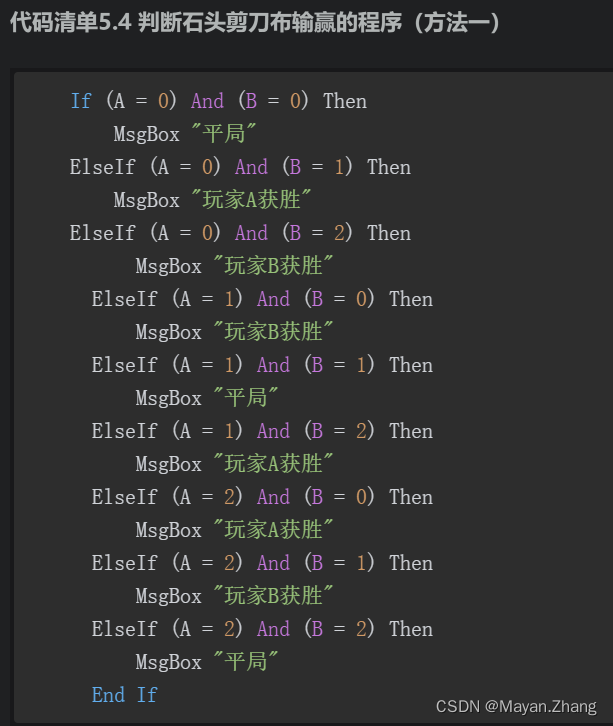Click the line "ElseIf (A = 2) And (B = 1) Then"

click(262, 563)
